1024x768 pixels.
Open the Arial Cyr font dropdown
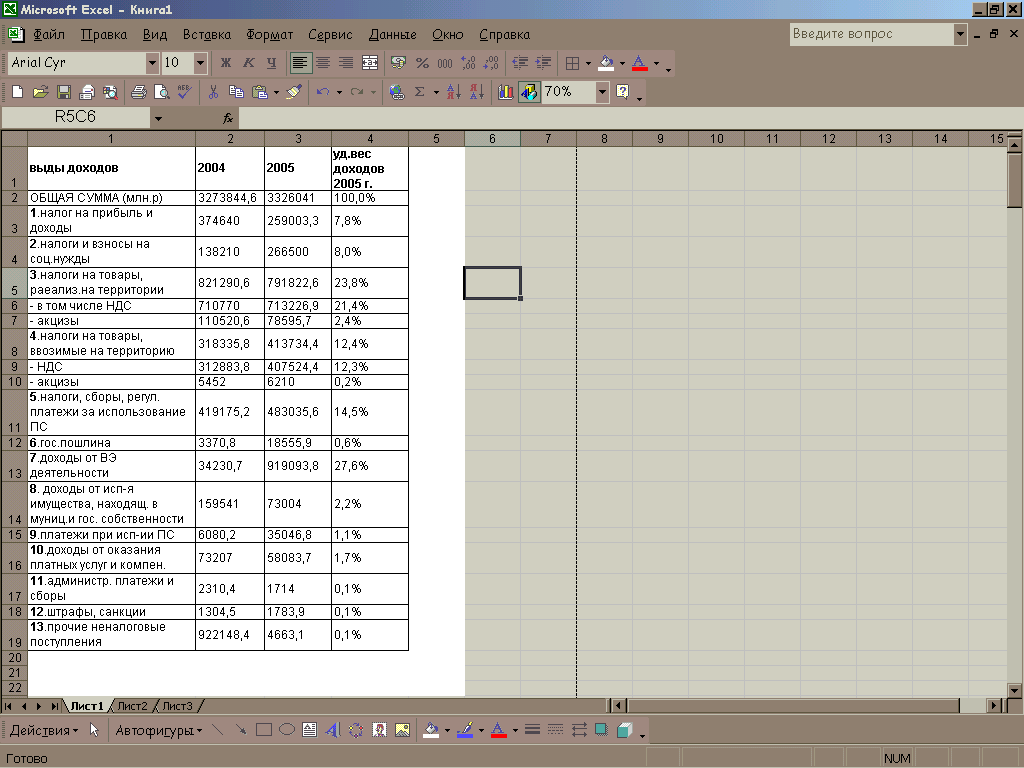[x=152, y=63]
